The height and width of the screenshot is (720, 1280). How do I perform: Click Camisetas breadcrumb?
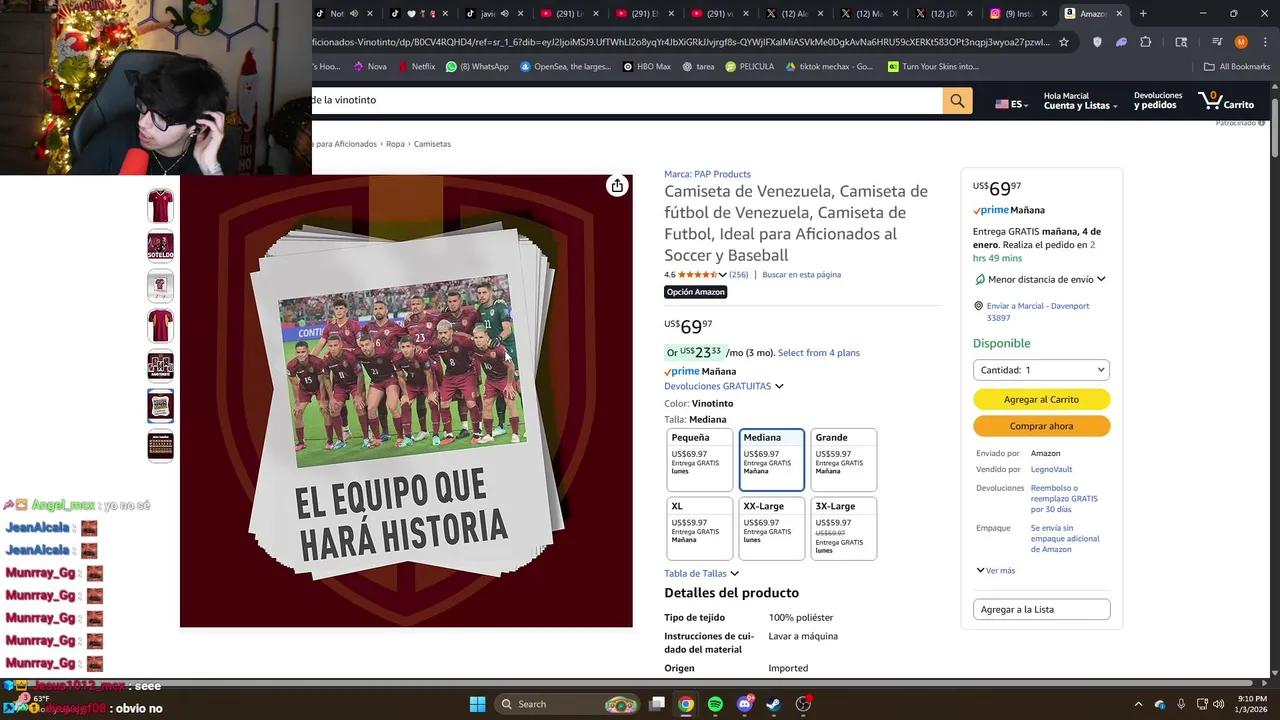pos(432,144)
